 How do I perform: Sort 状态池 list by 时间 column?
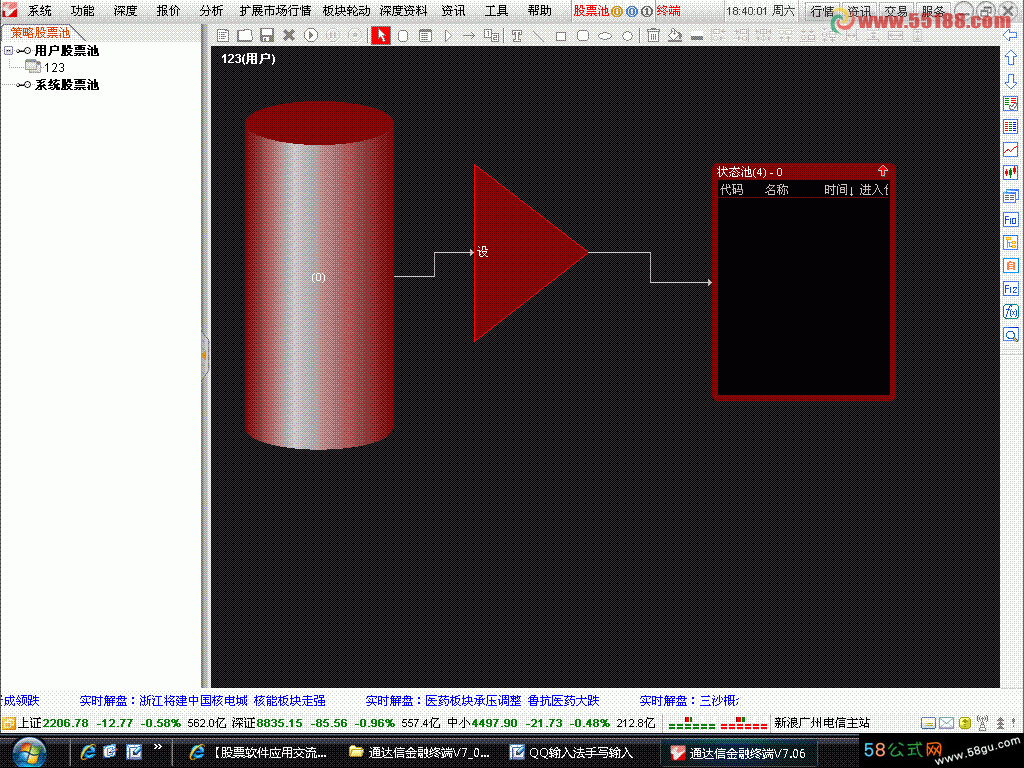click(x=839, y=190)
